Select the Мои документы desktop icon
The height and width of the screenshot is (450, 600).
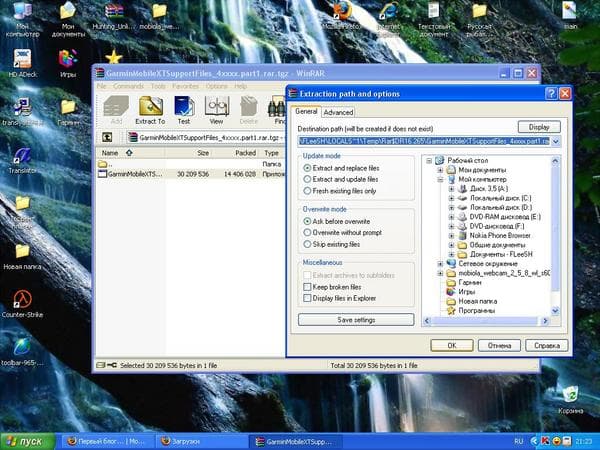(x=68, y=19)
